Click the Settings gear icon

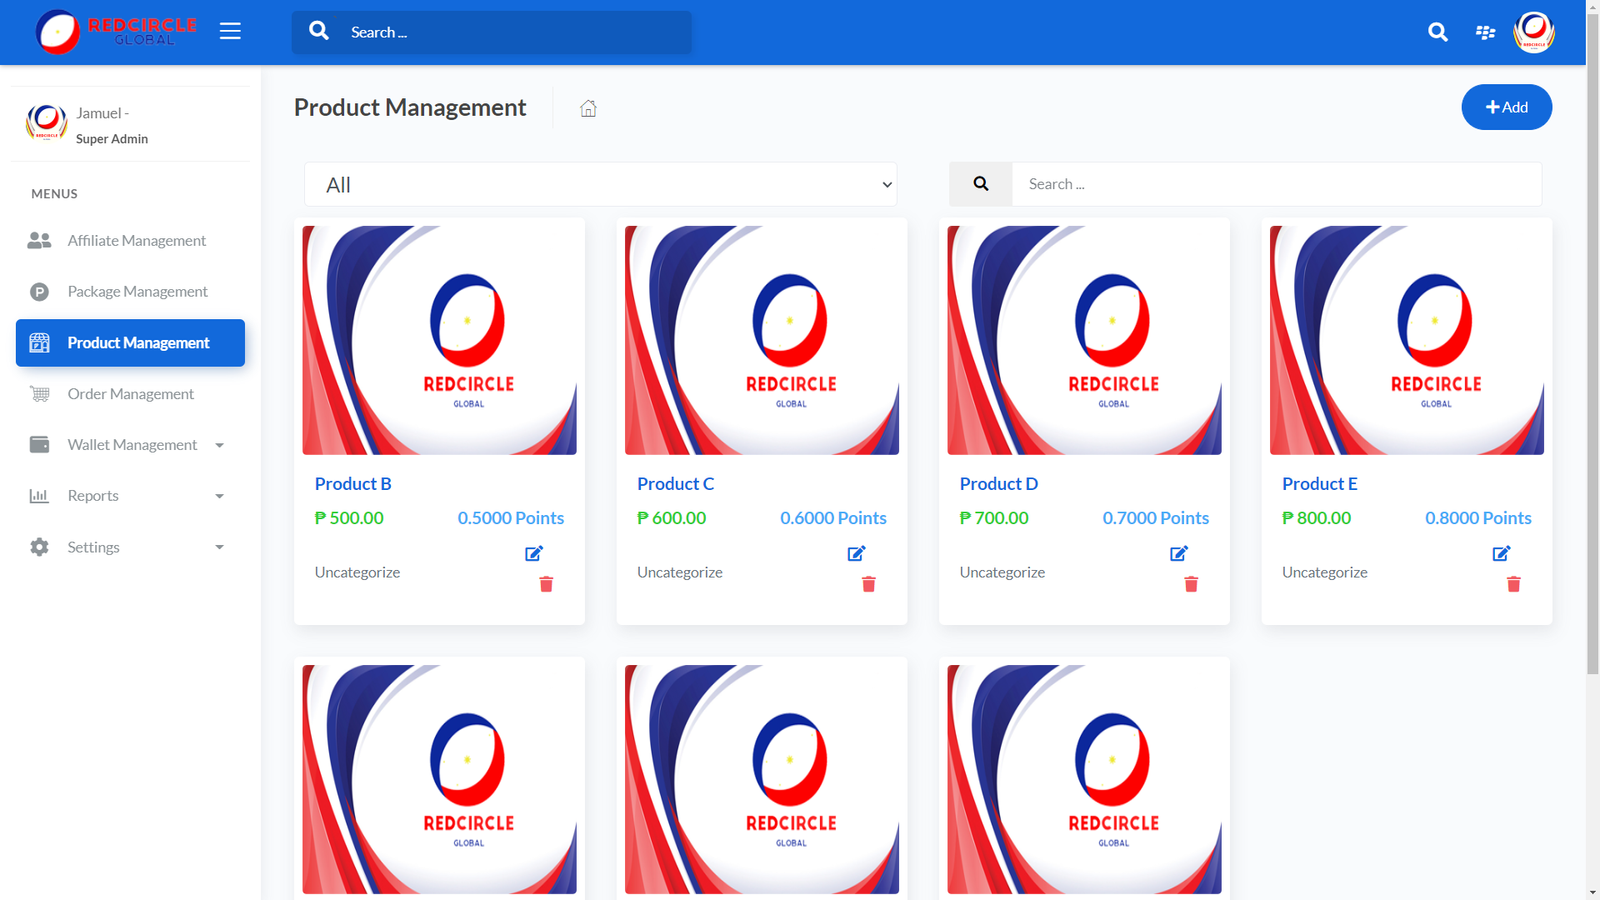(x=39, y=547)
